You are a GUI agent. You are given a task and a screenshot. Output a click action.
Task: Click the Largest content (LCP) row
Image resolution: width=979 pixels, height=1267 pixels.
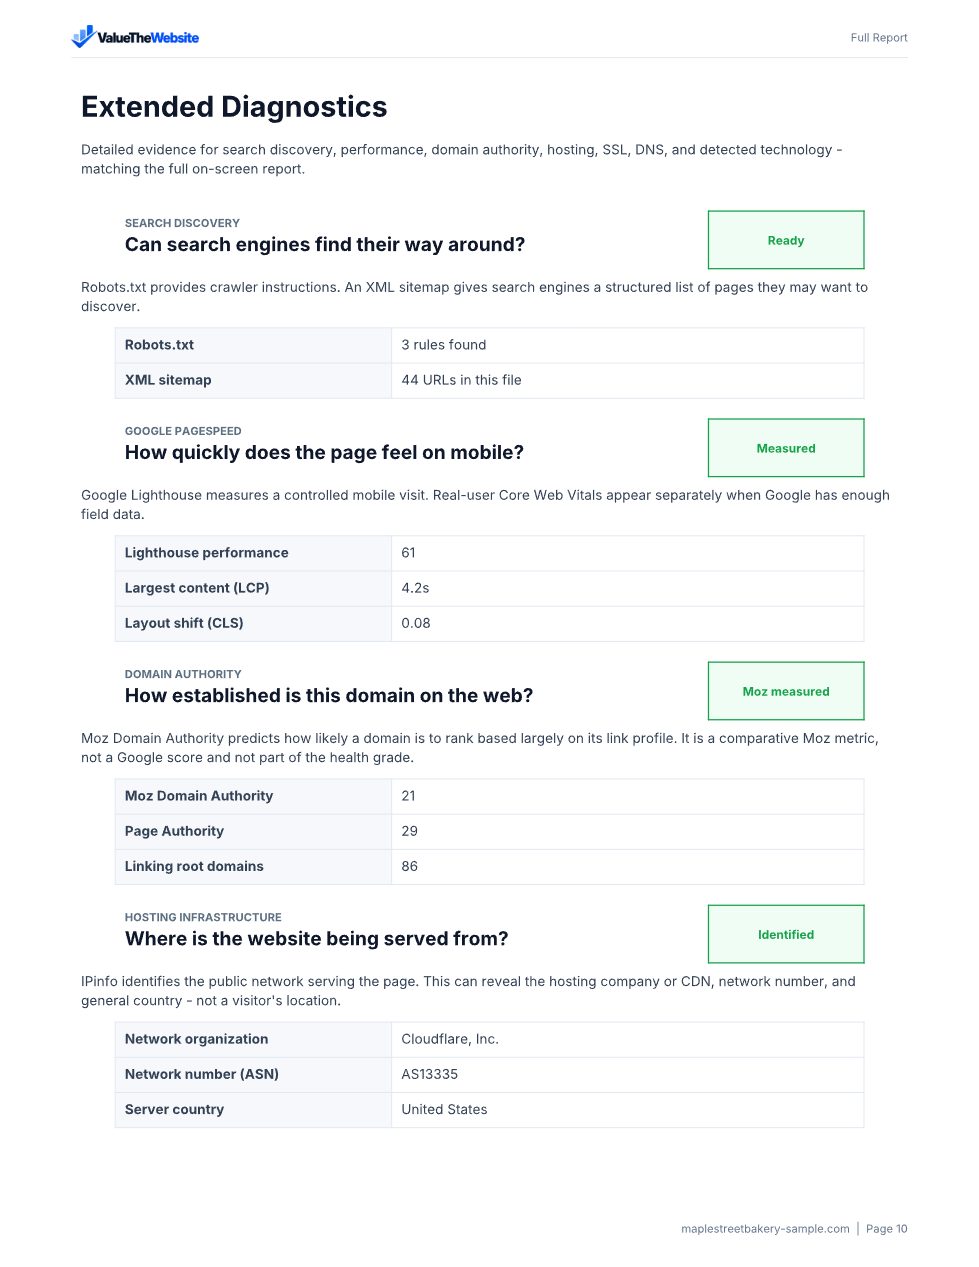coord(489,588)
